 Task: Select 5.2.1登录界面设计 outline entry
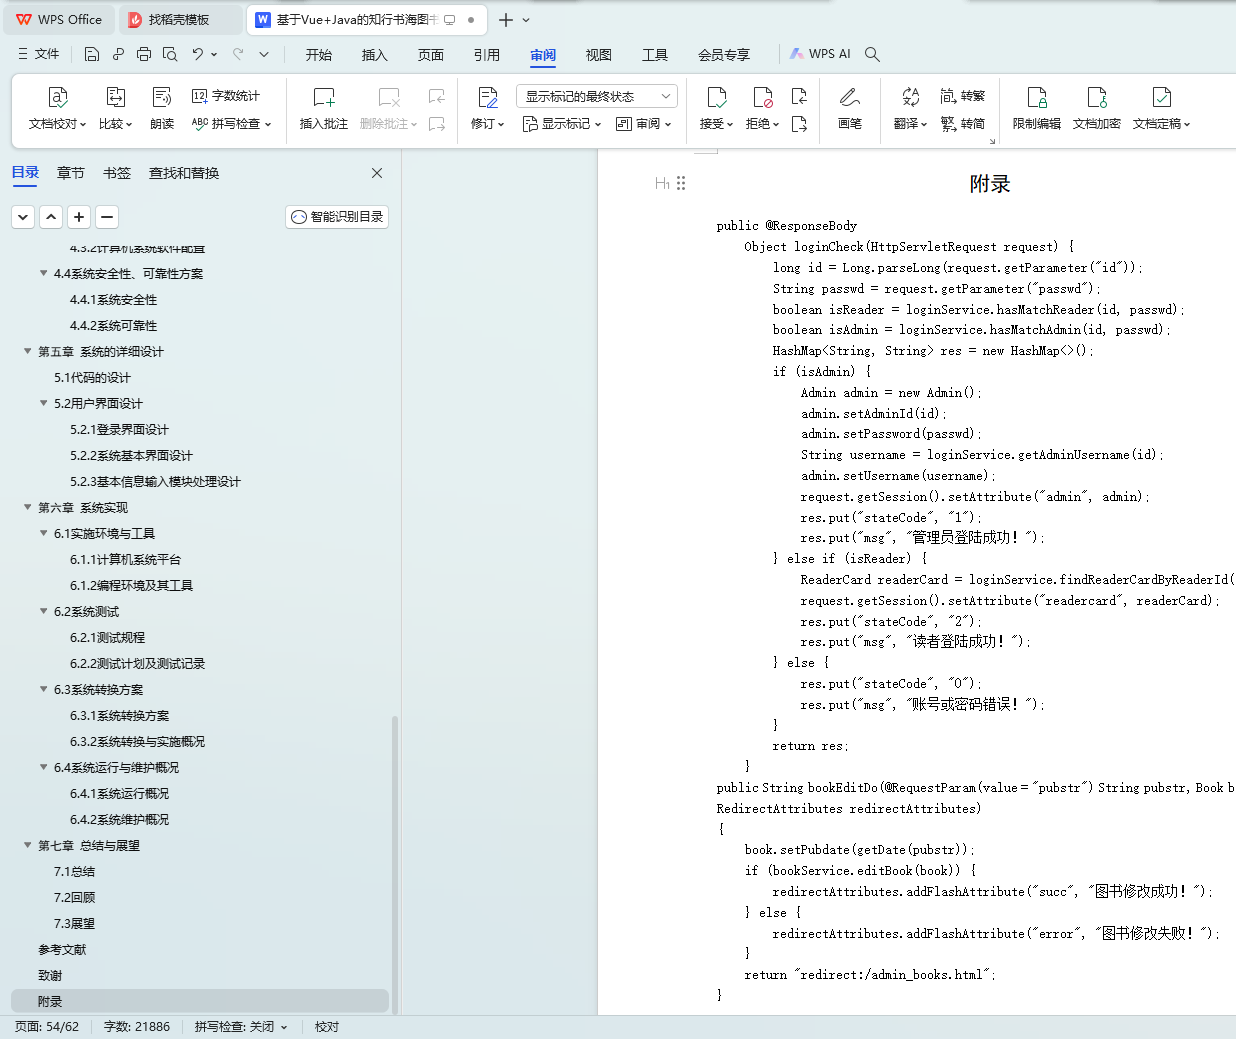click(x=120, y=429)
